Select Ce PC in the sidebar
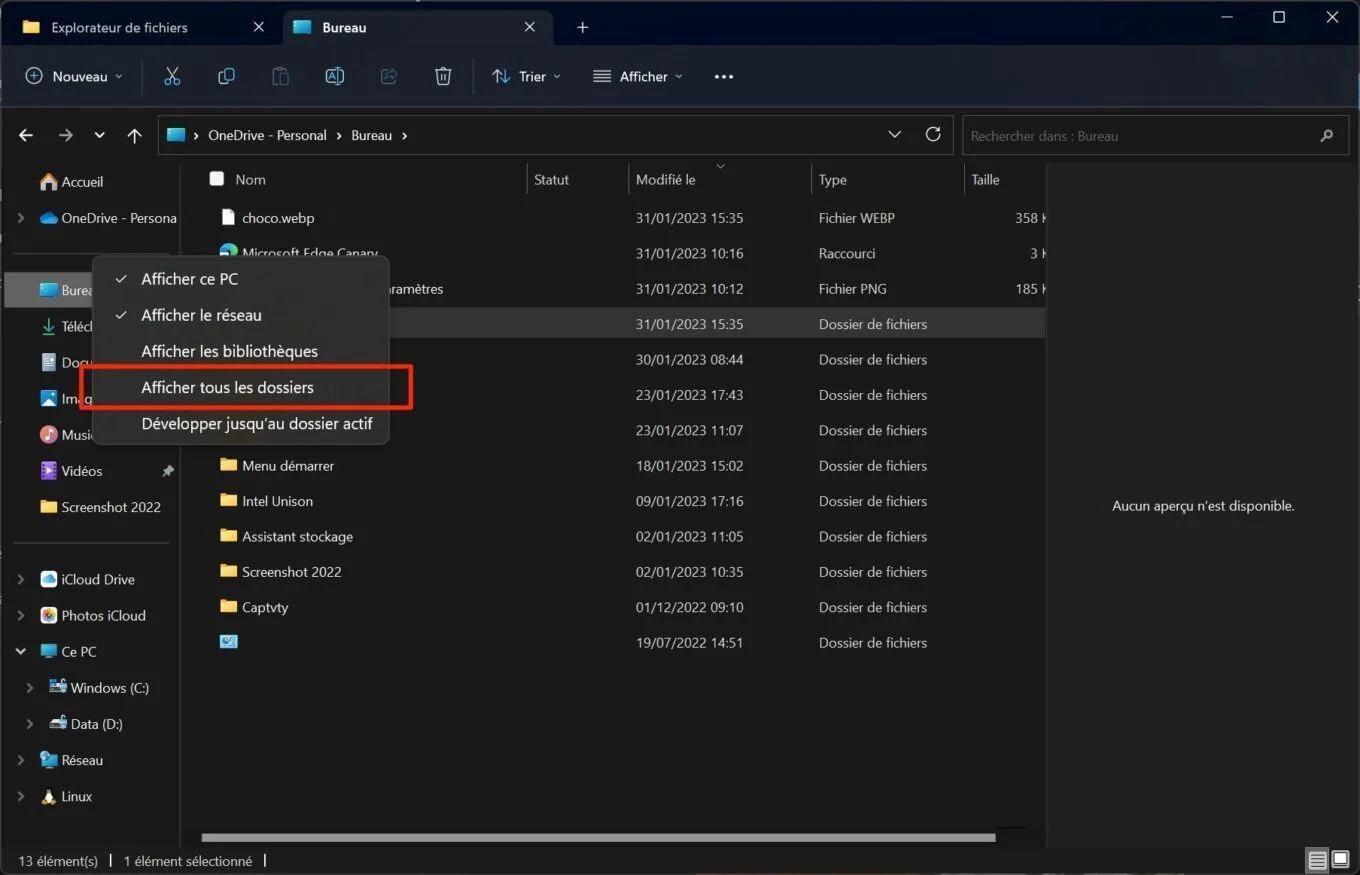 pos(68,652)
